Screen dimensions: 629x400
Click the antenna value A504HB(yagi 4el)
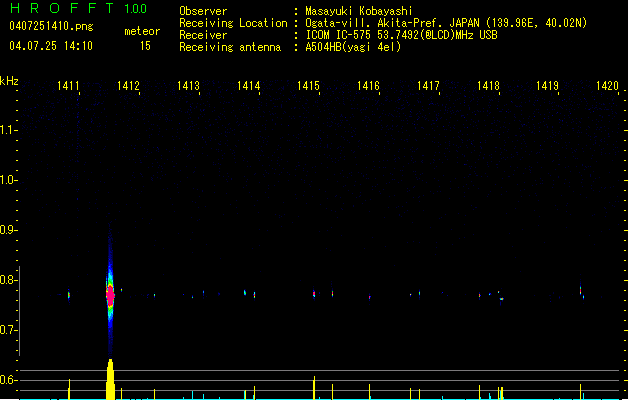tap(353, 47)
